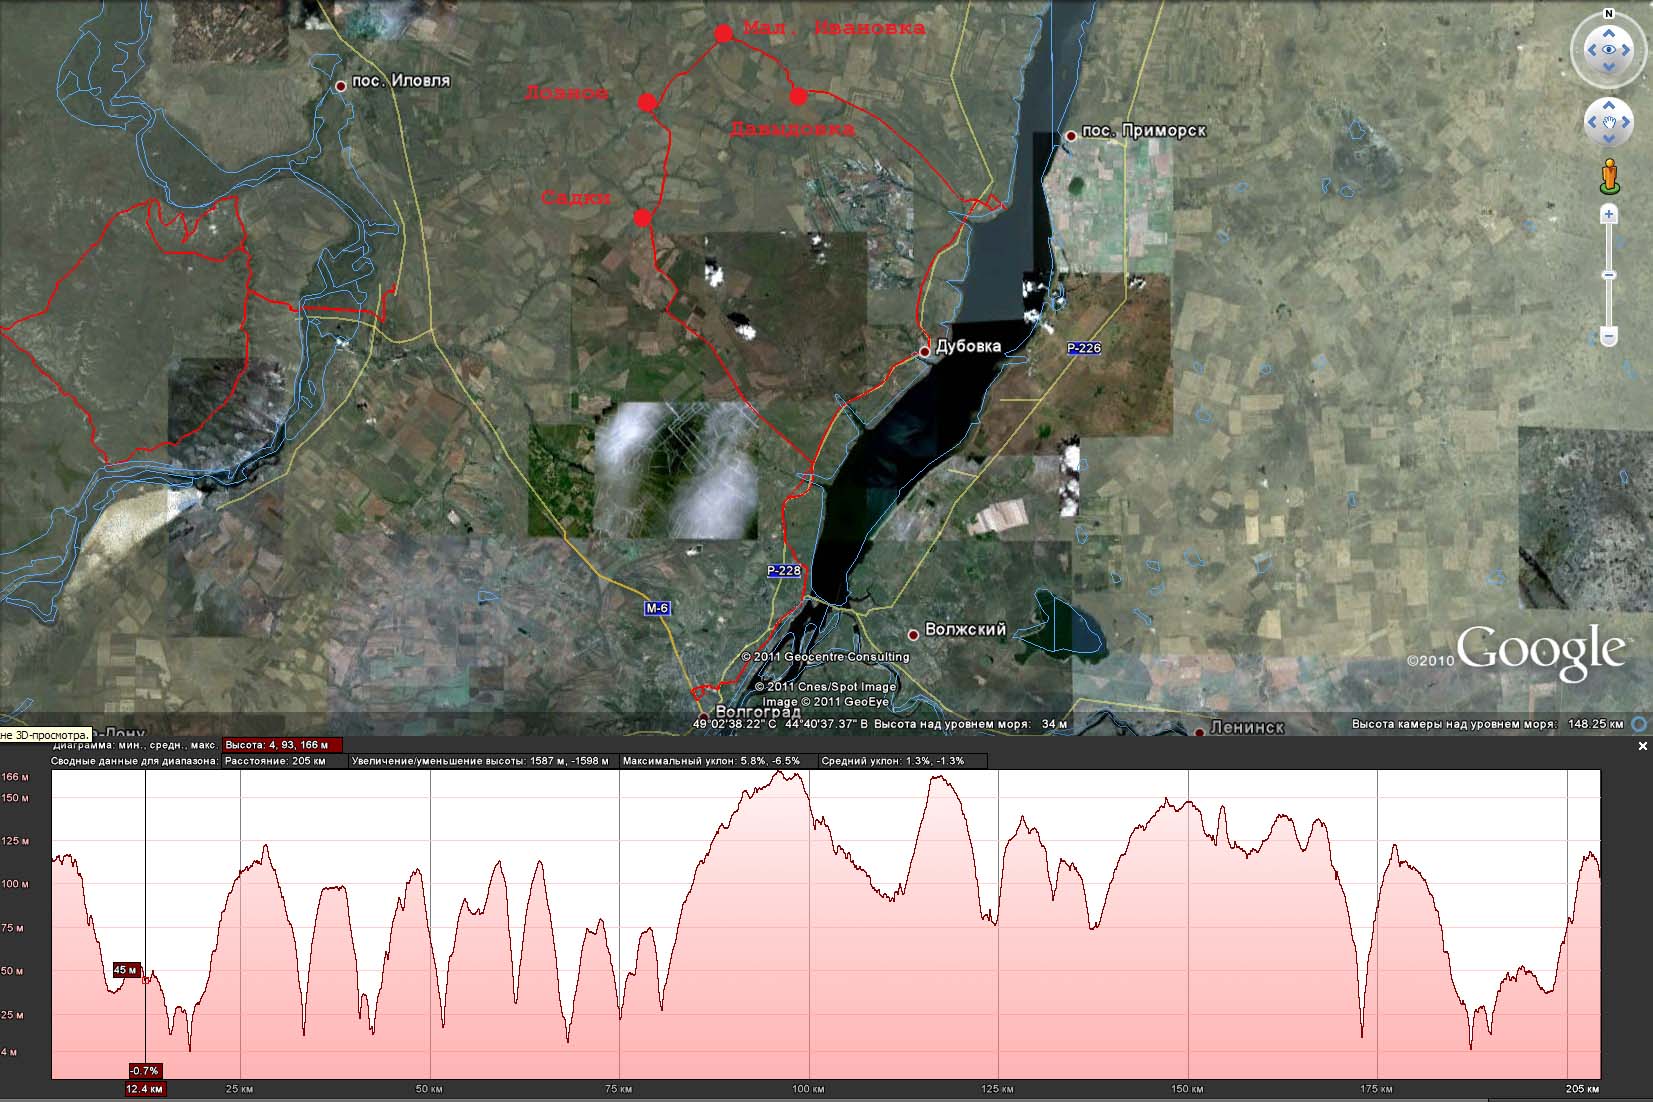The height and width of the screenshot is (1102, 1653).
Task: Click the red waypoint dot at Лозное
Action: pyautogui.click(x=647, y=102)
